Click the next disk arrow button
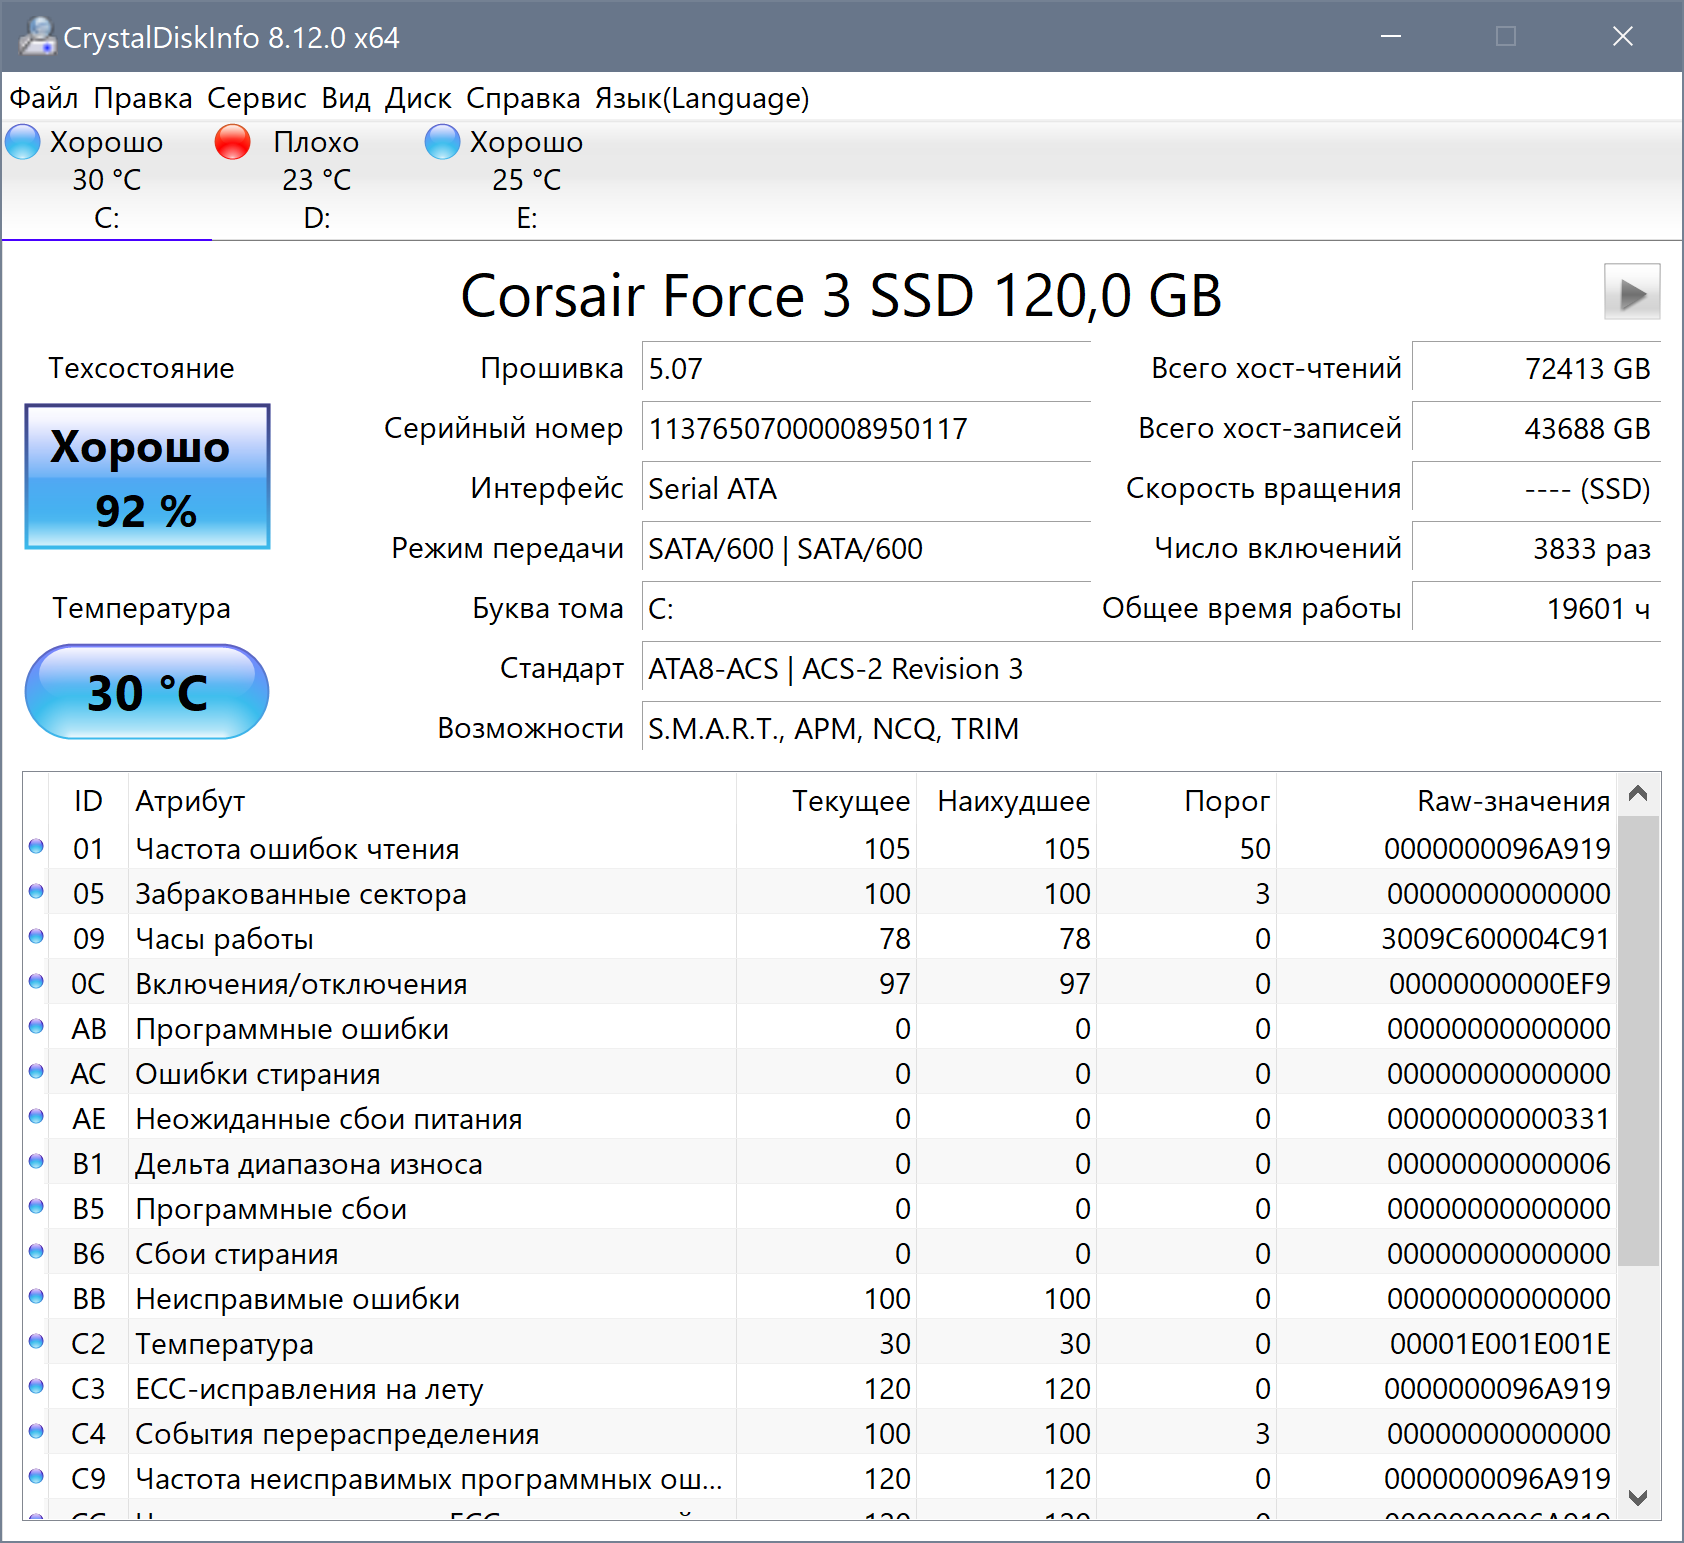The height and width of the screenshot is (1543, 1684). tap(1632, 292)
